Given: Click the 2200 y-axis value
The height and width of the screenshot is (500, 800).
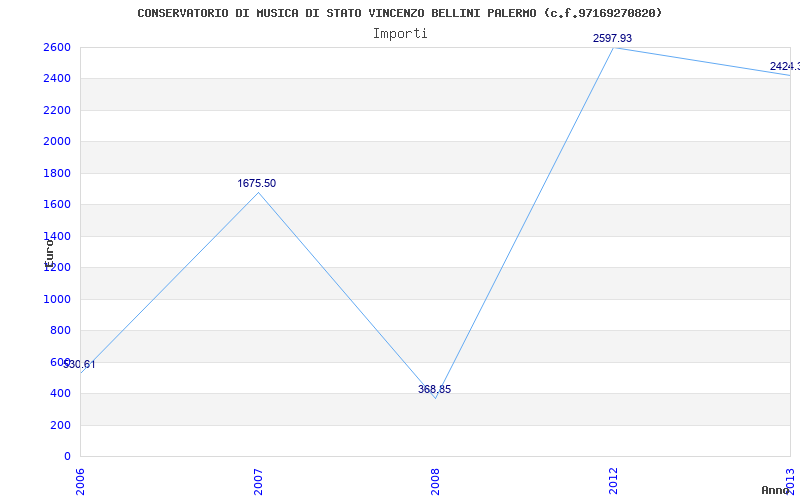Looking at the screenshot, I should (x=56, y=110).
